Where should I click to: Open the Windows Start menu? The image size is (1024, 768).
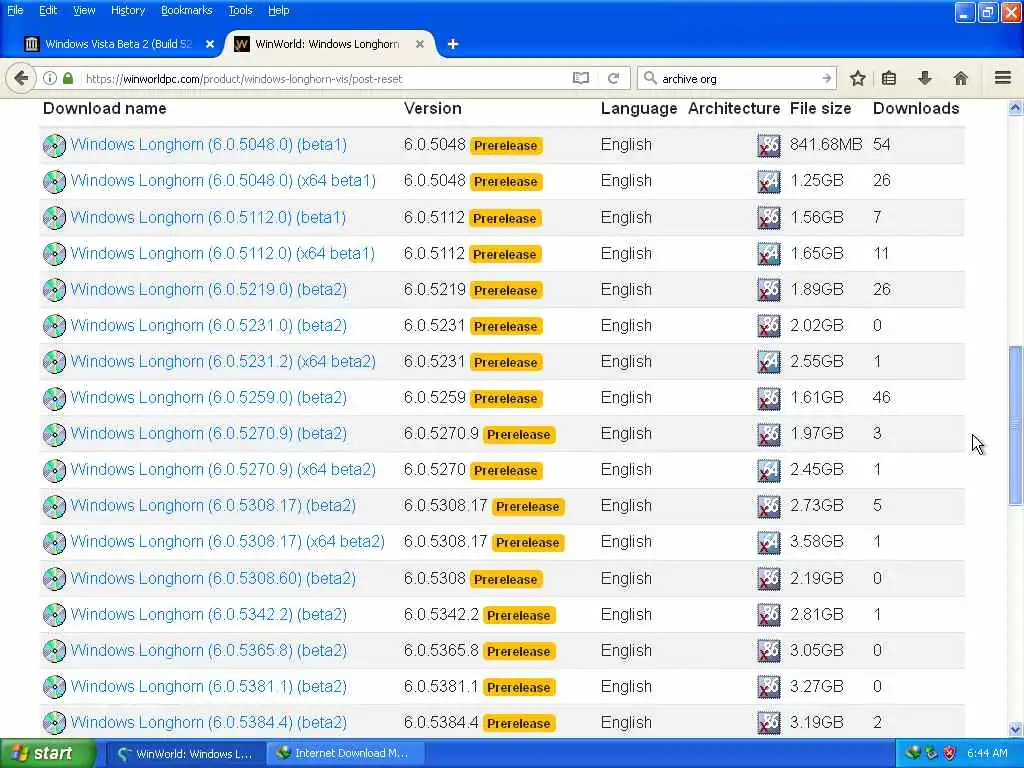tap(47, 753)
